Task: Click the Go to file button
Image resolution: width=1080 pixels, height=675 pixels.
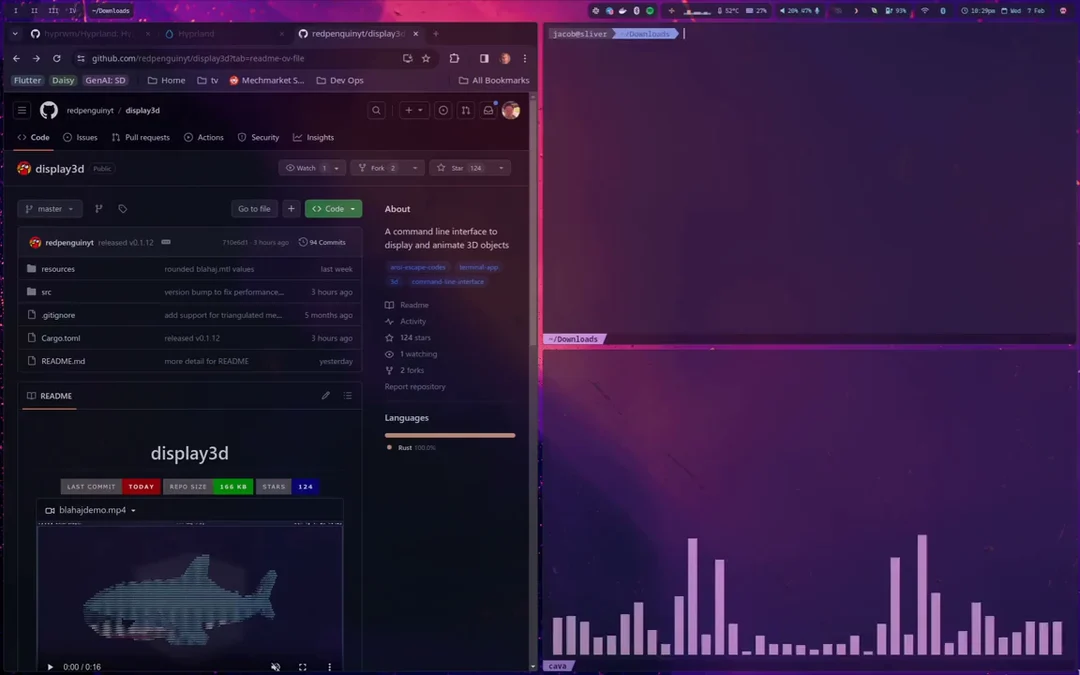Action: tap(253, 208)
